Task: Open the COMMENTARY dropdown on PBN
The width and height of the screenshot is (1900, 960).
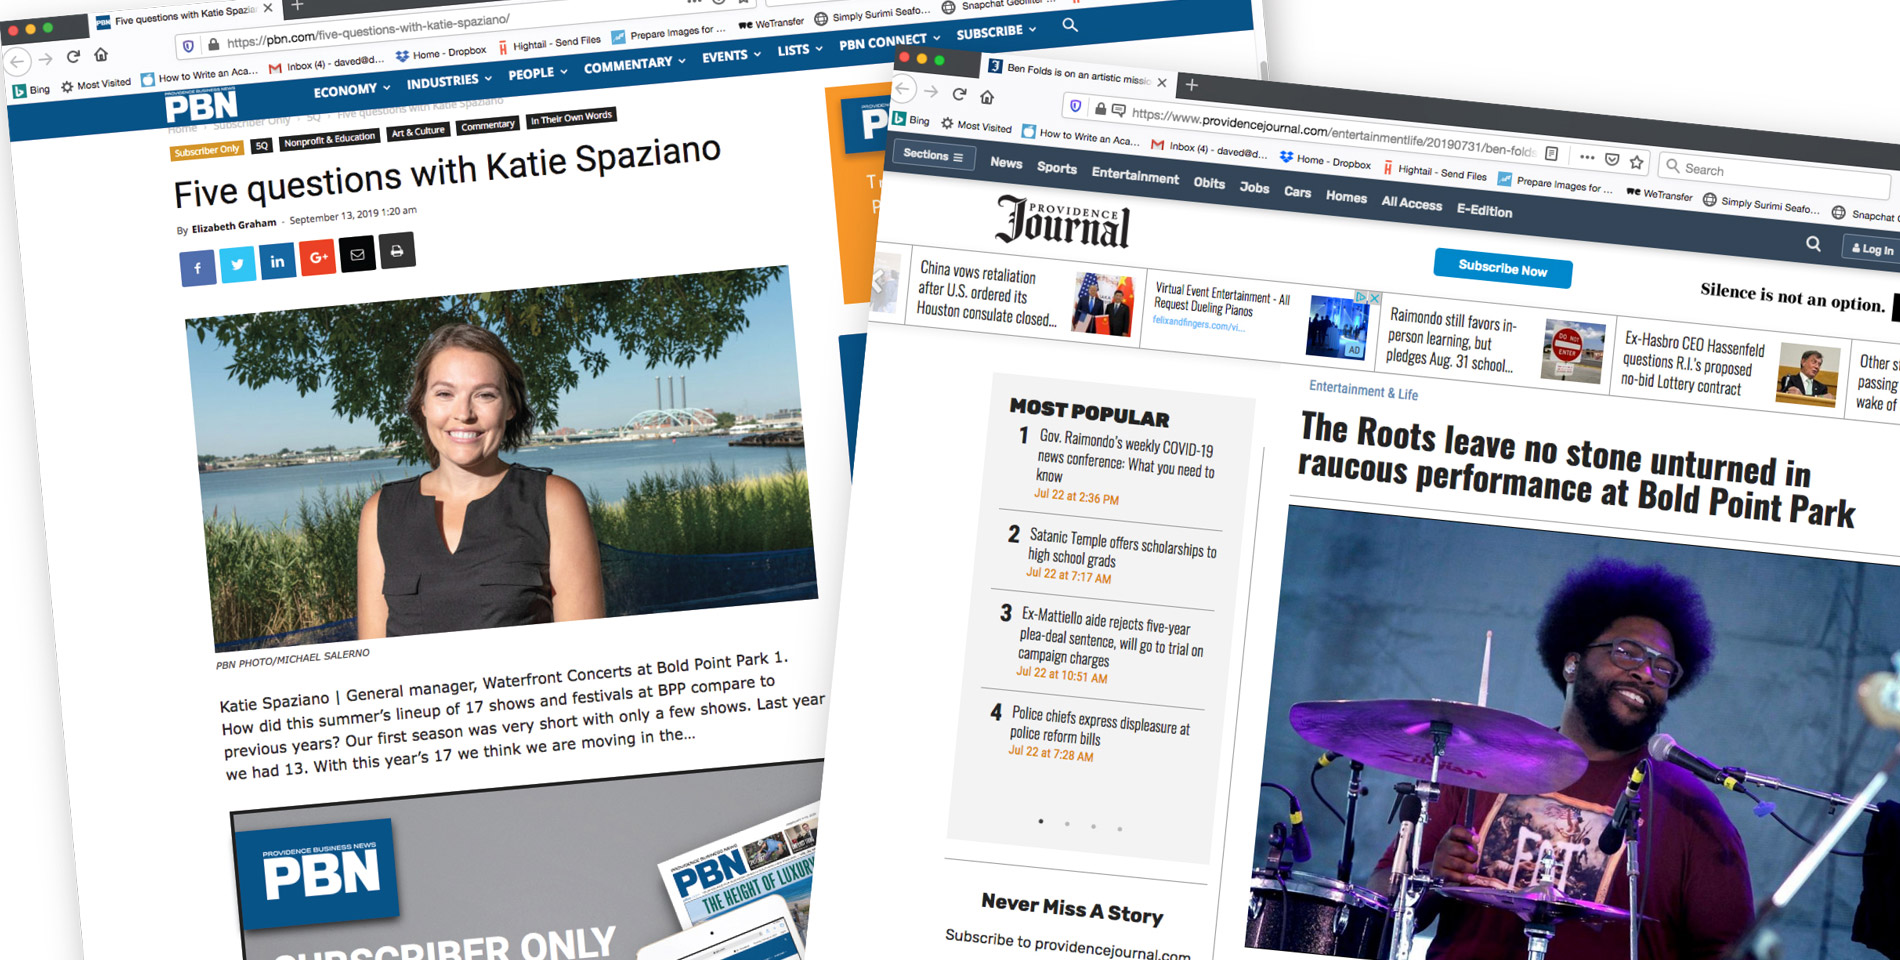Action: (x=634, y=65)
